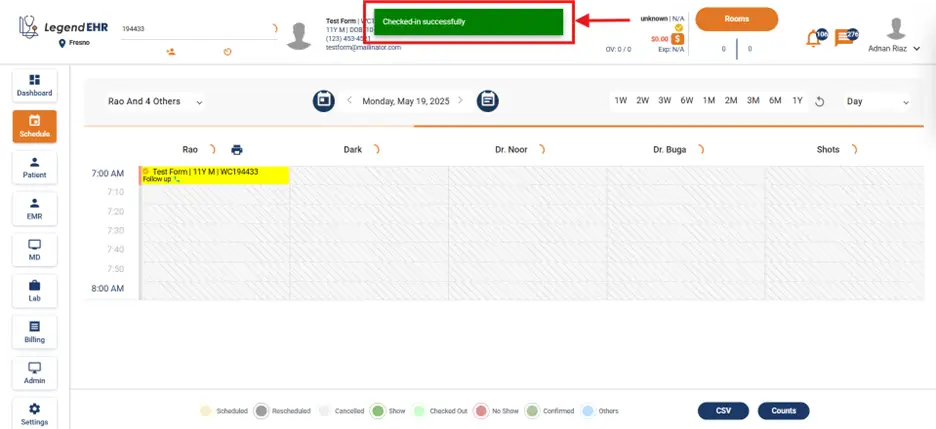
Task: Open Billing from the sidebar
Action: pyautogui.click(x=35, y=332)
